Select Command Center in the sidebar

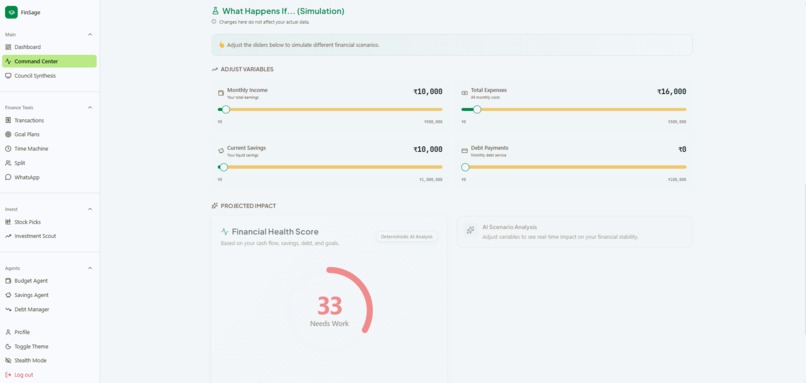pyautogui.click(x=49, y=61)
